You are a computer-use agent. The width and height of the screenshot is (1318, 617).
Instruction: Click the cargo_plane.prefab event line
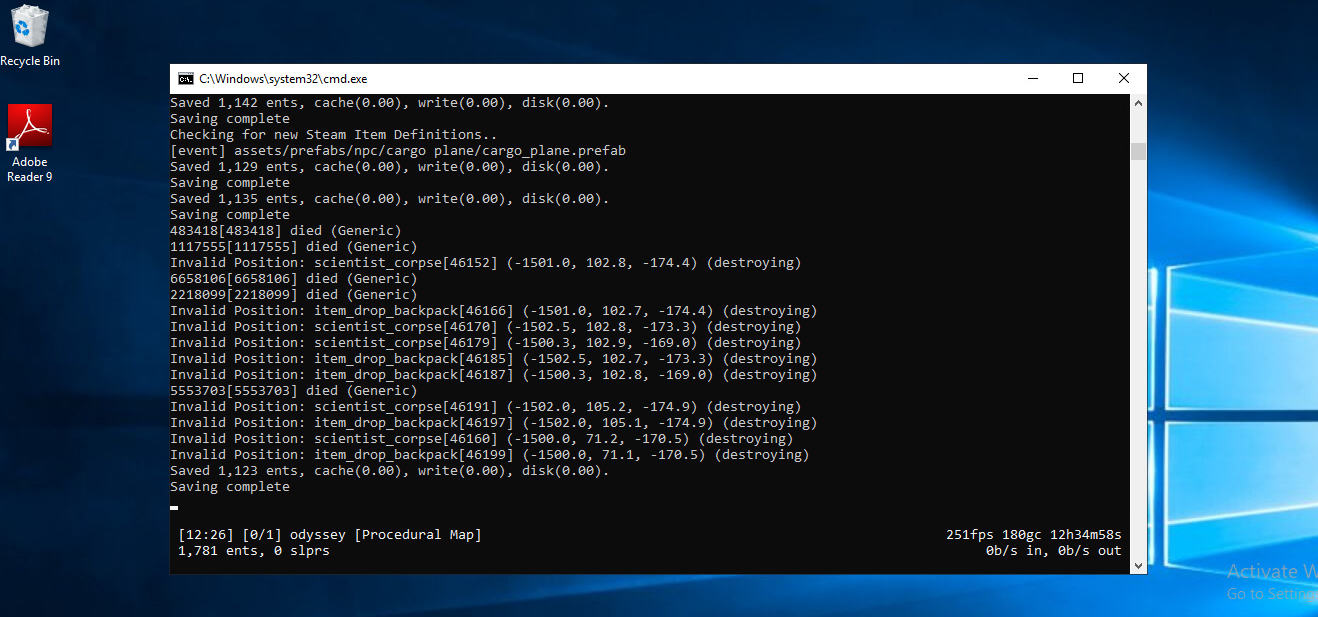(397, 151)
